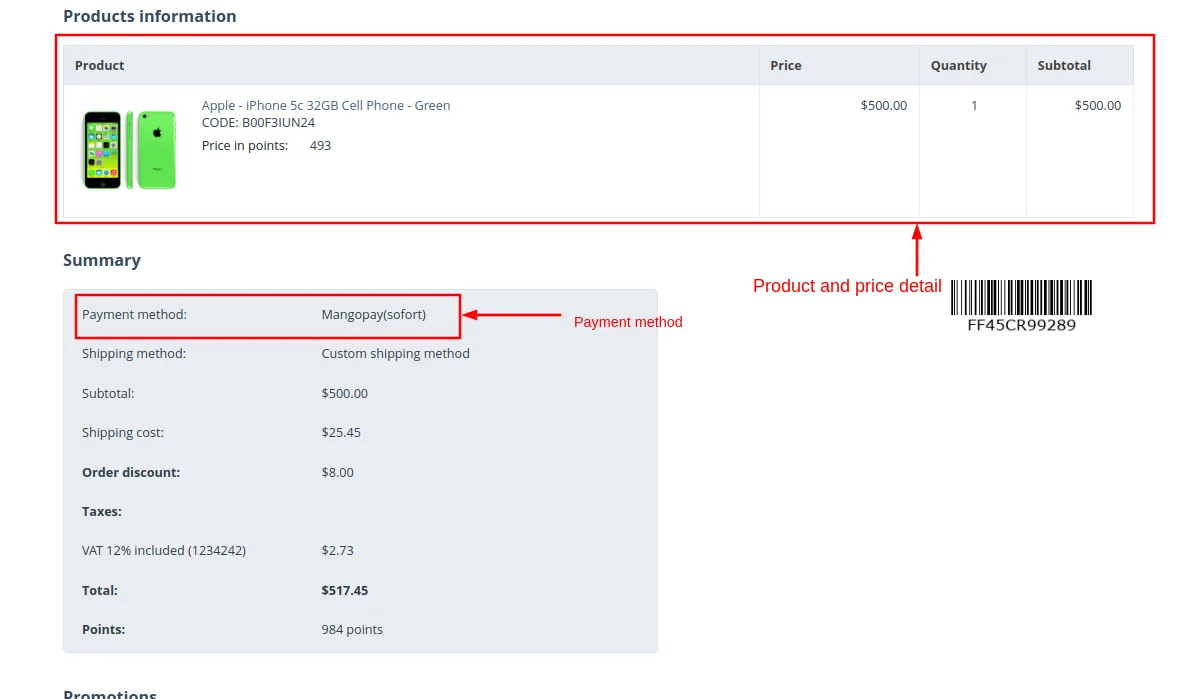Click the Taxes: label
Viewport: 1194px width, 699px height.
coord(102,512)
